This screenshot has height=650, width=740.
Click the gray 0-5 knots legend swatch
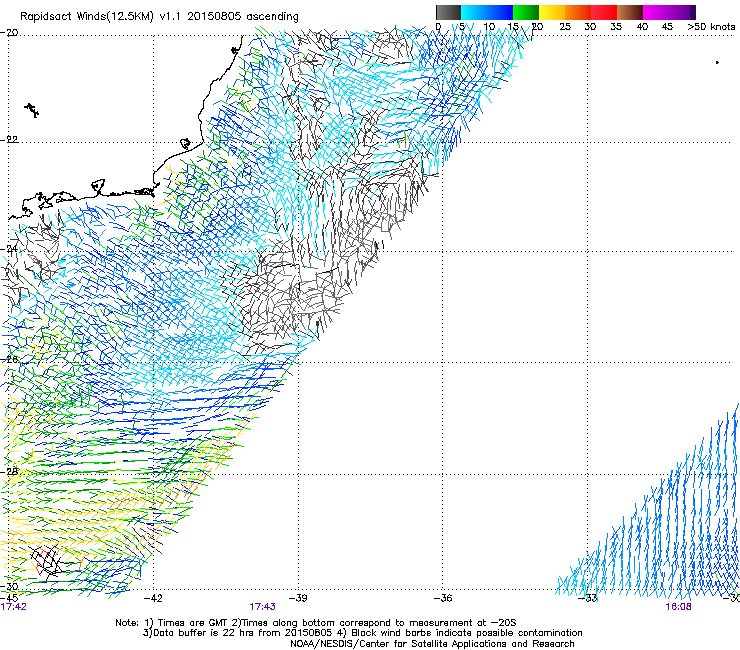(x=448, y=12)
